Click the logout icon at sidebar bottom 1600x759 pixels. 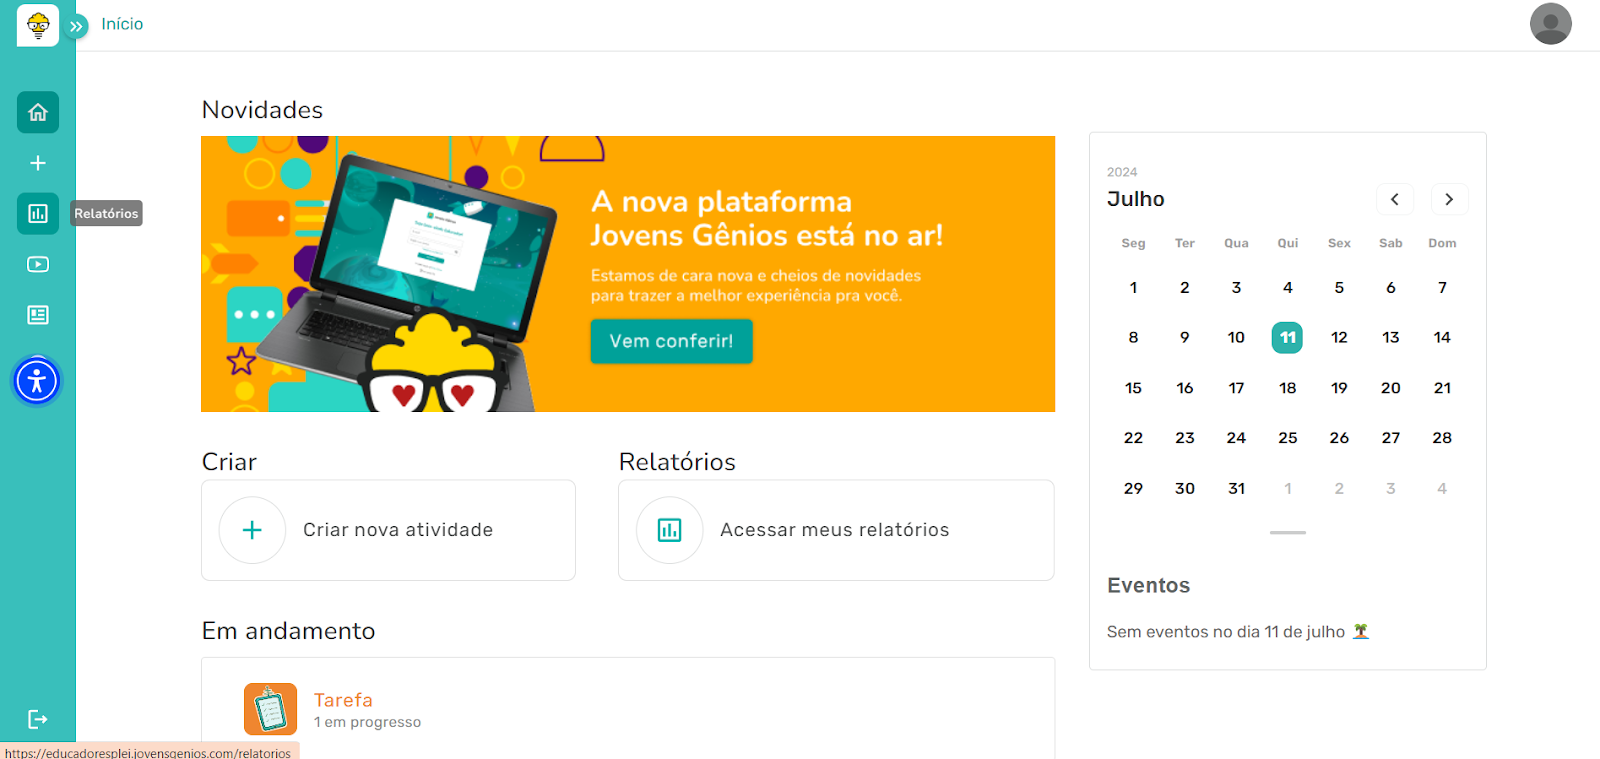[x=38, y=719]
